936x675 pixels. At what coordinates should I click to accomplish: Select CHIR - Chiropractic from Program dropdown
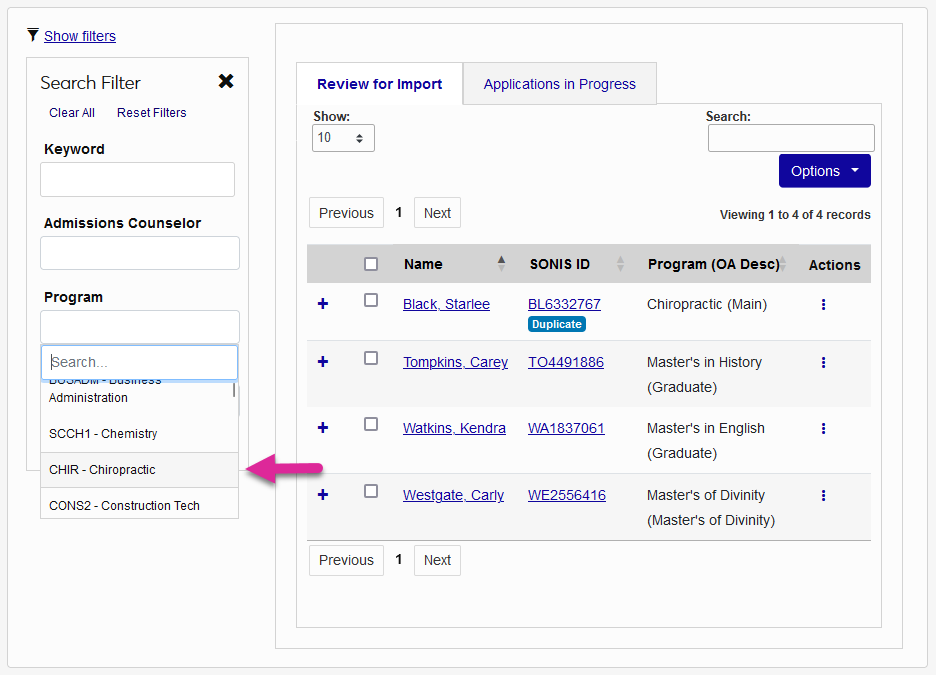pyautogui.click(x=101, y=469)
